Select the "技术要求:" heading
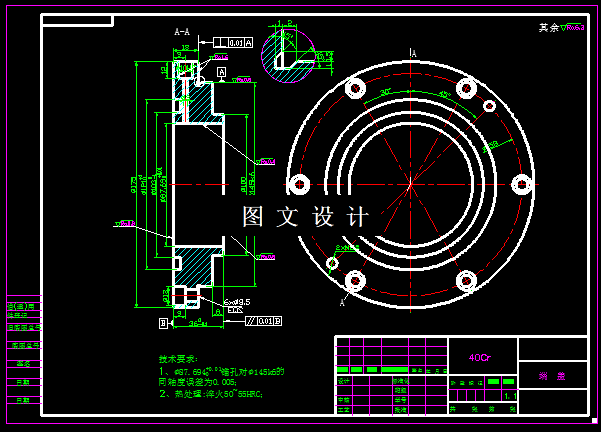601x432 pixels. (x=178, y=359)
